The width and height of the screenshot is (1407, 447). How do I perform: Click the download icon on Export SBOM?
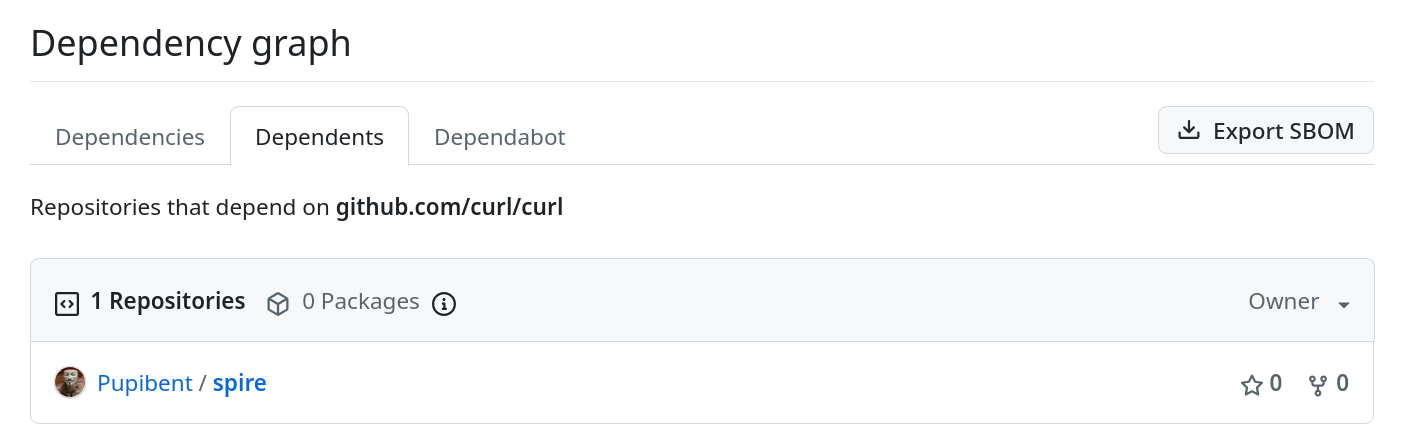[1188, 131]
